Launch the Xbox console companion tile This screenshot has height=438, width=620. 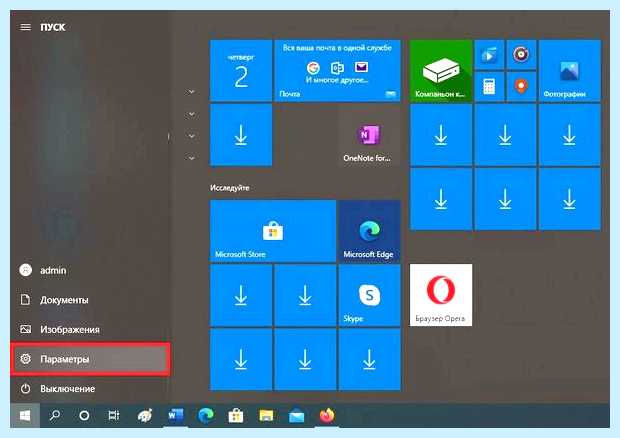click(441, 71)
